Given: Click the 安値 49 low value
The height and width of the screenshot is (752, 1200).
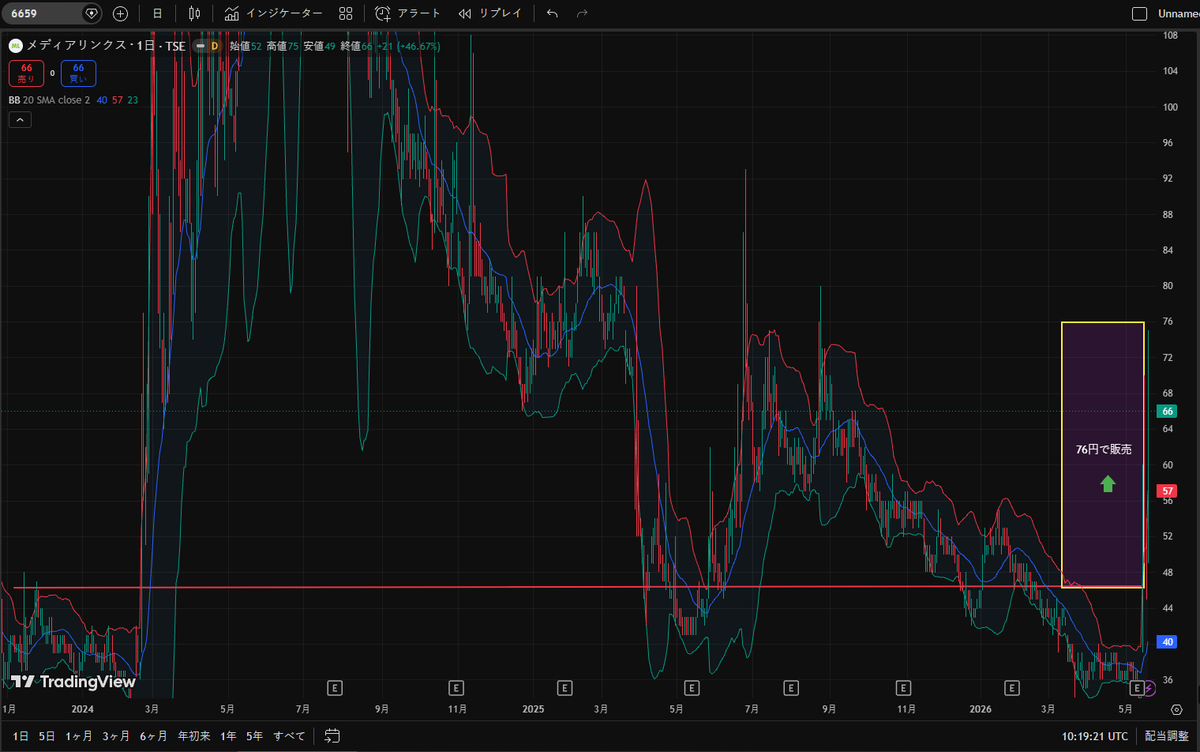Looking at the screenshot, I should point(320,46).
